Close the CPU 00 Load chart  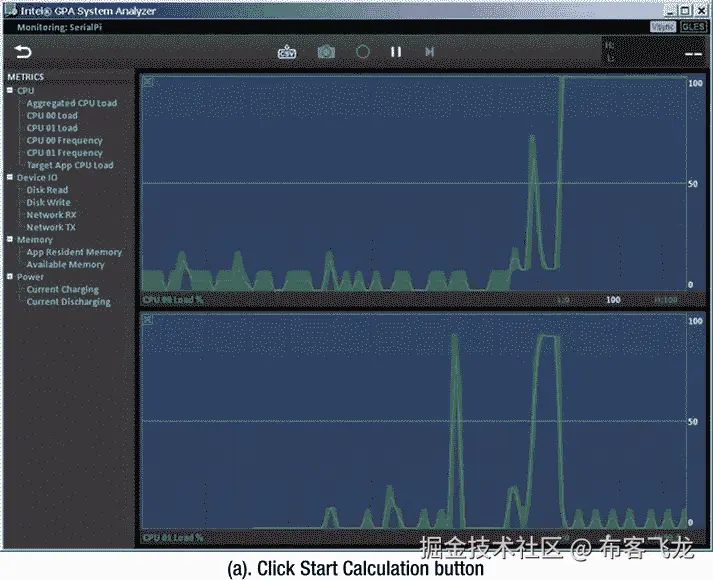(x=148, y=82)
